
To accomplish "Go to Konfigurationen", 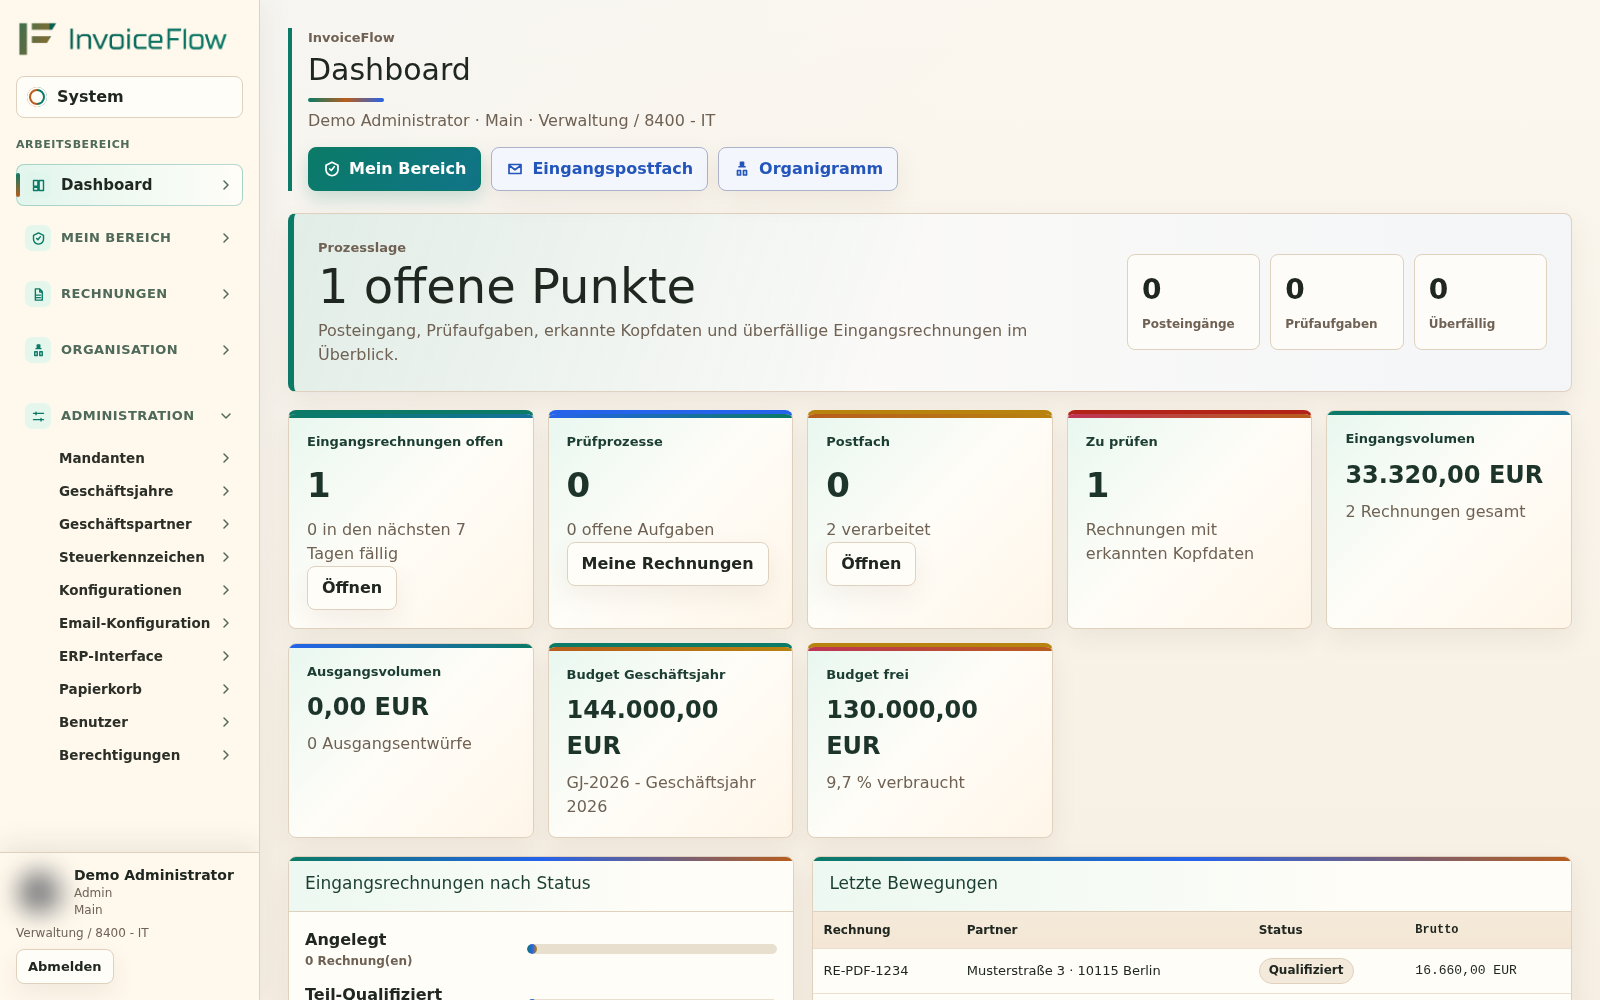I will (145, 590).
